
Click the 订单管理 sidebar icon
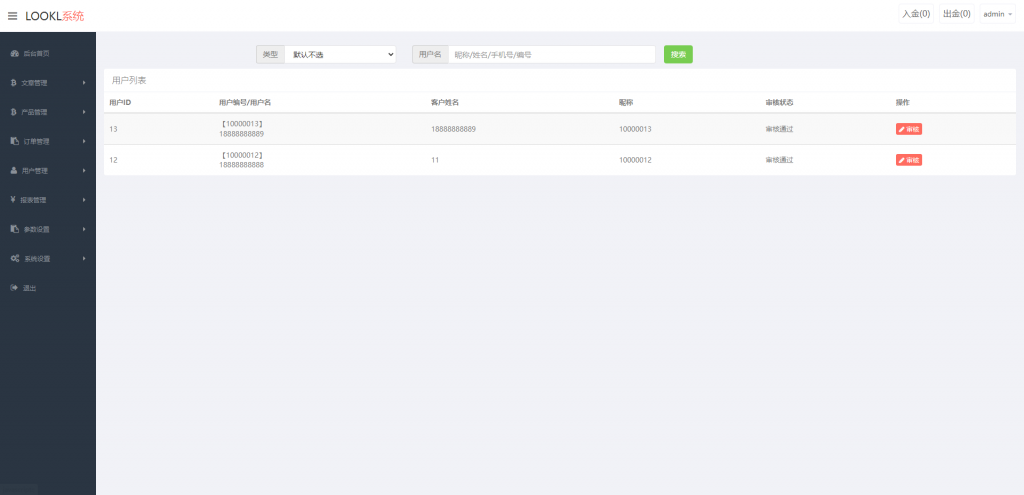point(14,141)
